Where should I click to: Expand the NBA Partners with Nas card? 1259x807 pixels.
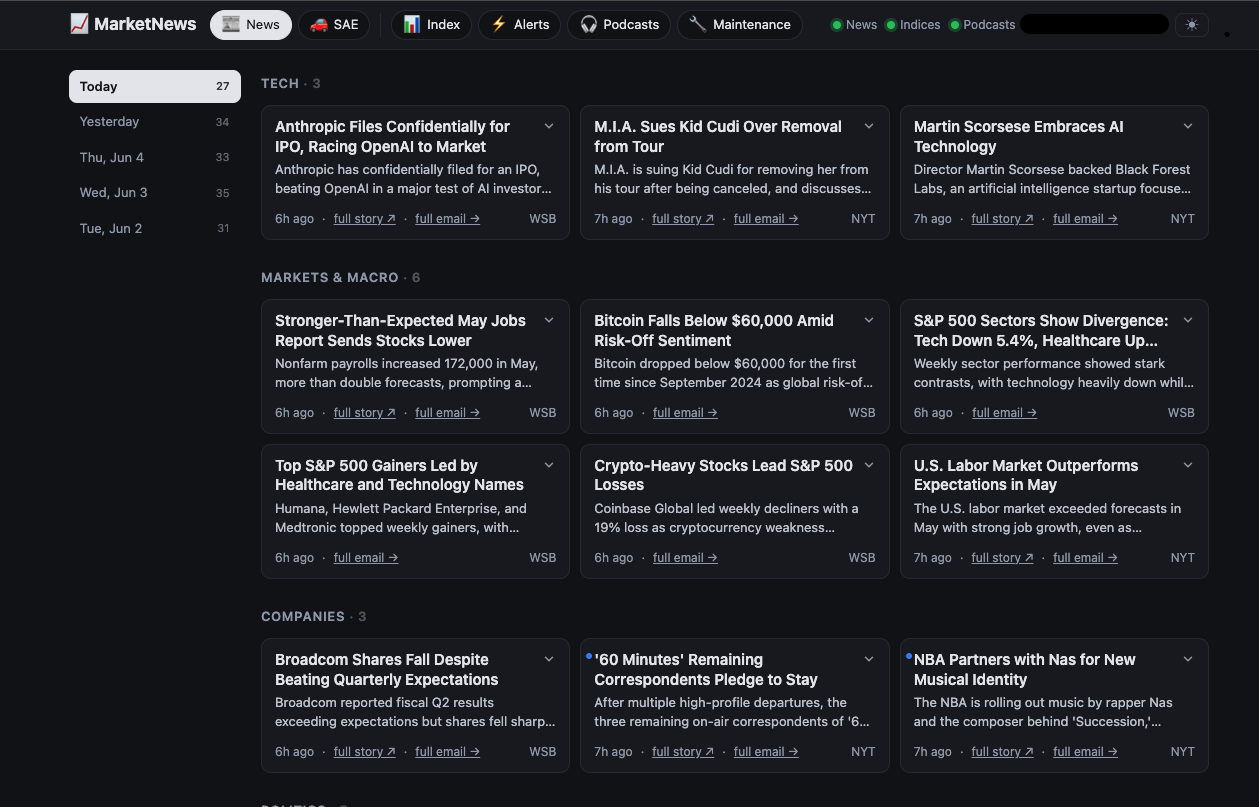pyautogui.click(x=1188, y=660)
